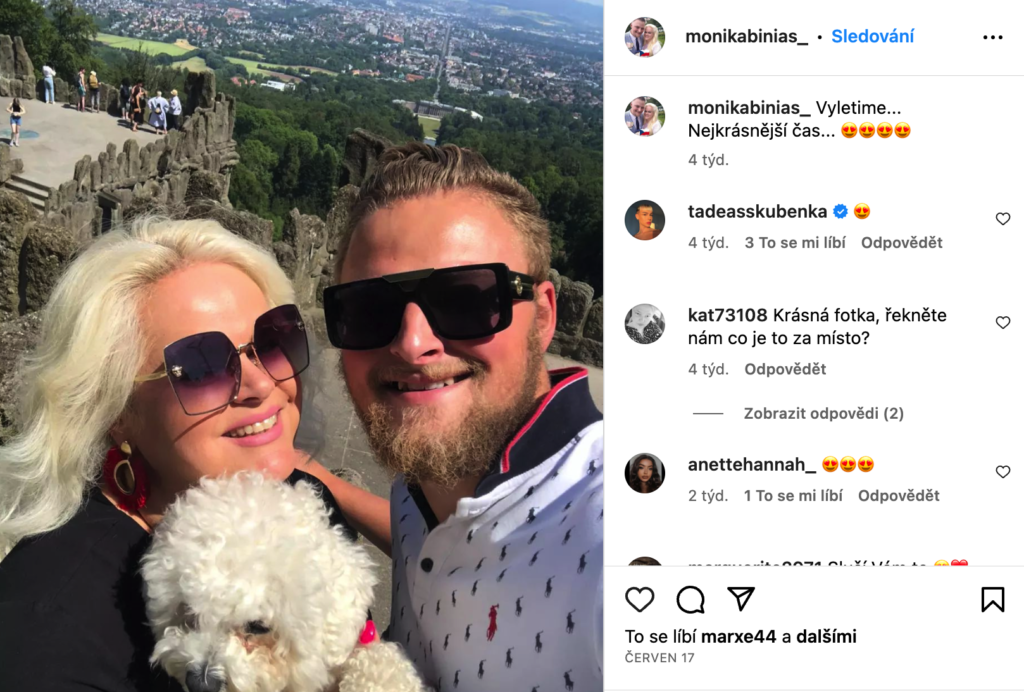Like tadeasskubenka's comment heart
This screenshot has height=692, width=1024.
click(1003, 219)
